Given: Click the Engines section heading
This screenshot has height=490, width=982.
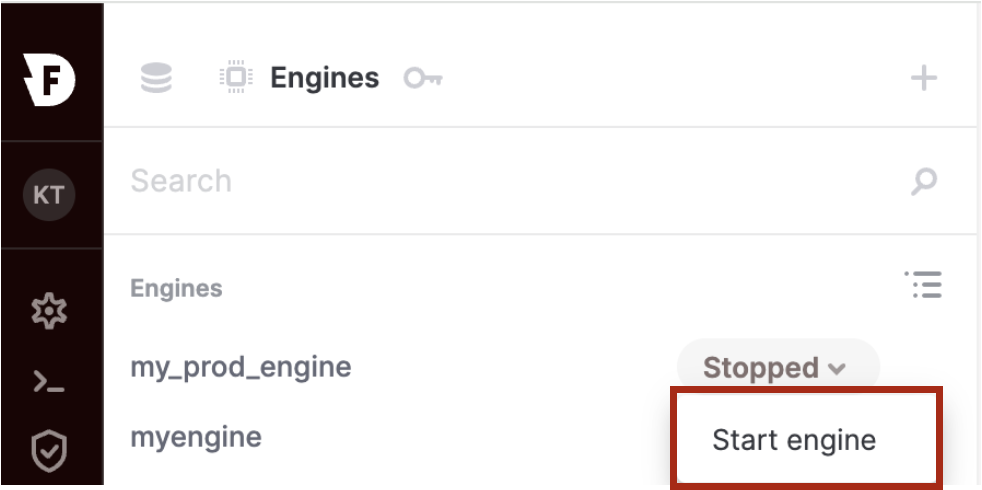Looking at the screenshot, I should (176, 288).
